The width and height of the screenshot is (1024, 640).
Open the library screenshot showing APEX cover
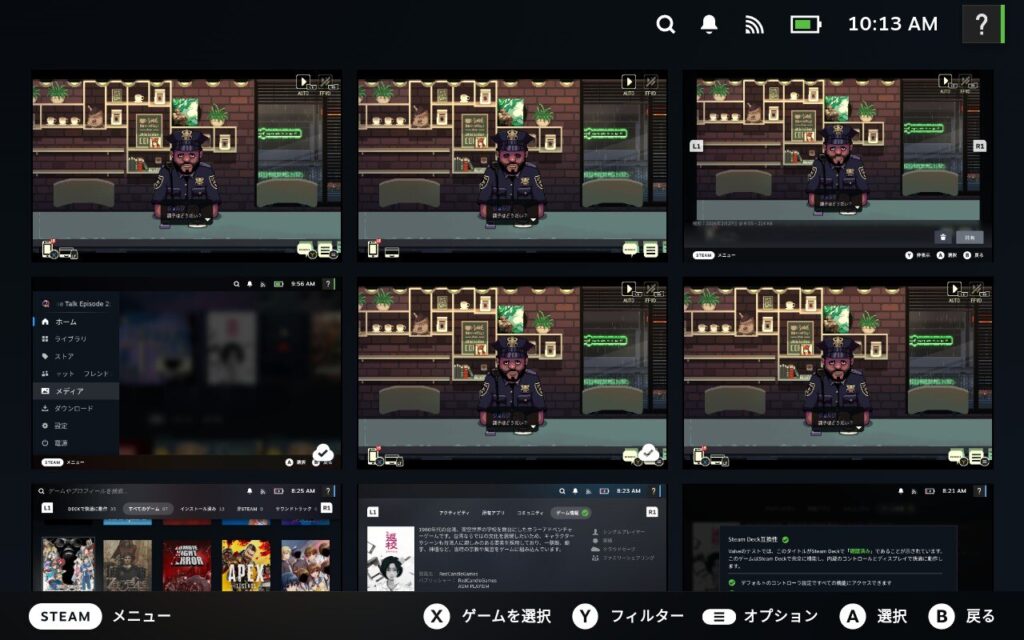(x=186, y=538)
